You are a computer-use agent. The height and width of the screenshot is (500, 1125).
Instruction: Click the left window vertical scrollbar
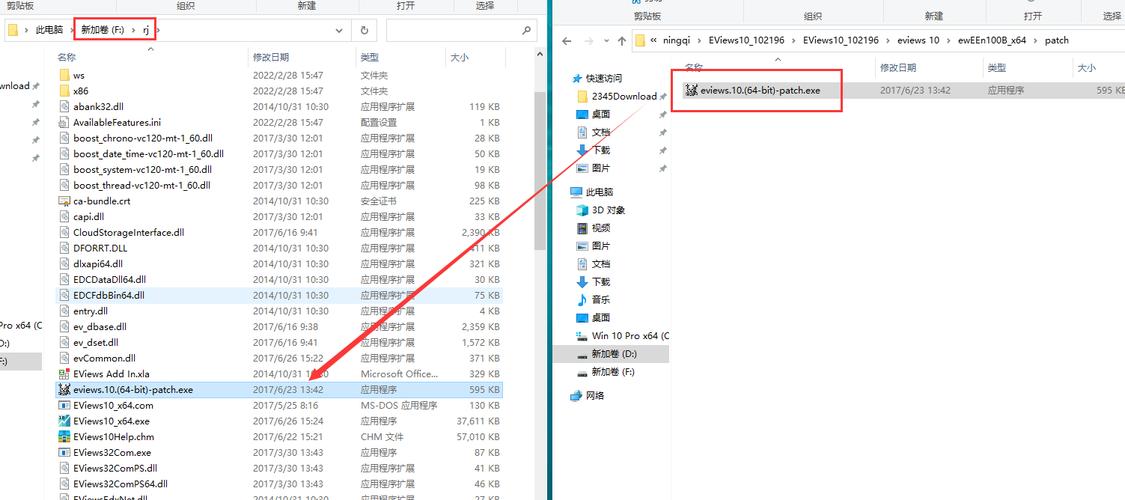540,172
